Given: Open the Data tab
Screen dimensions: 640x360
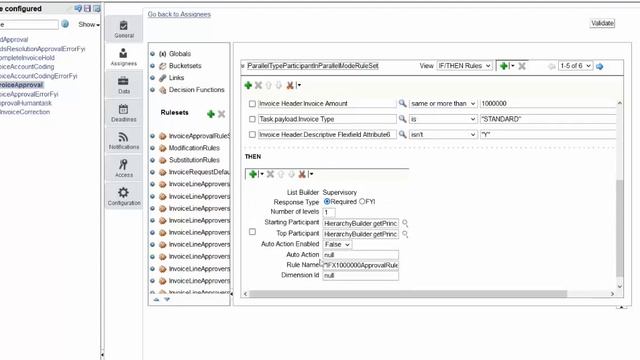Looking at the screenshot, I should (x=124, y=85).
